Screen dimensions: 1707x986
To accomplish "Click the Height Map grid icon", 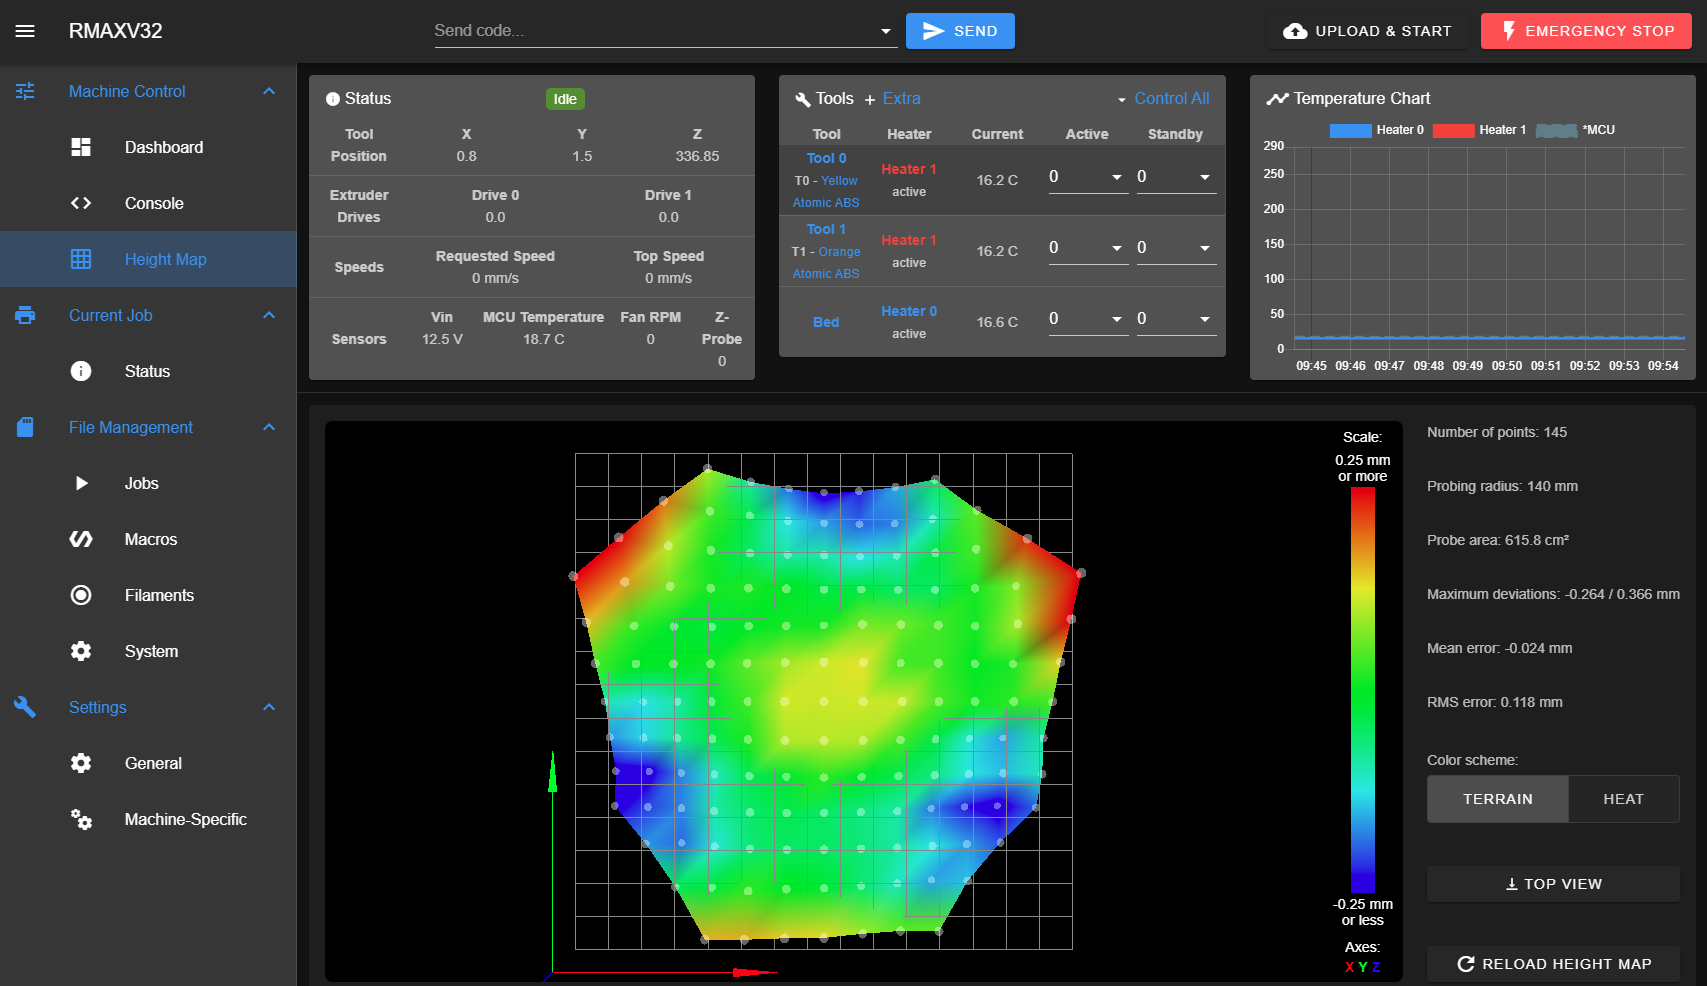I will coord(81,259).
